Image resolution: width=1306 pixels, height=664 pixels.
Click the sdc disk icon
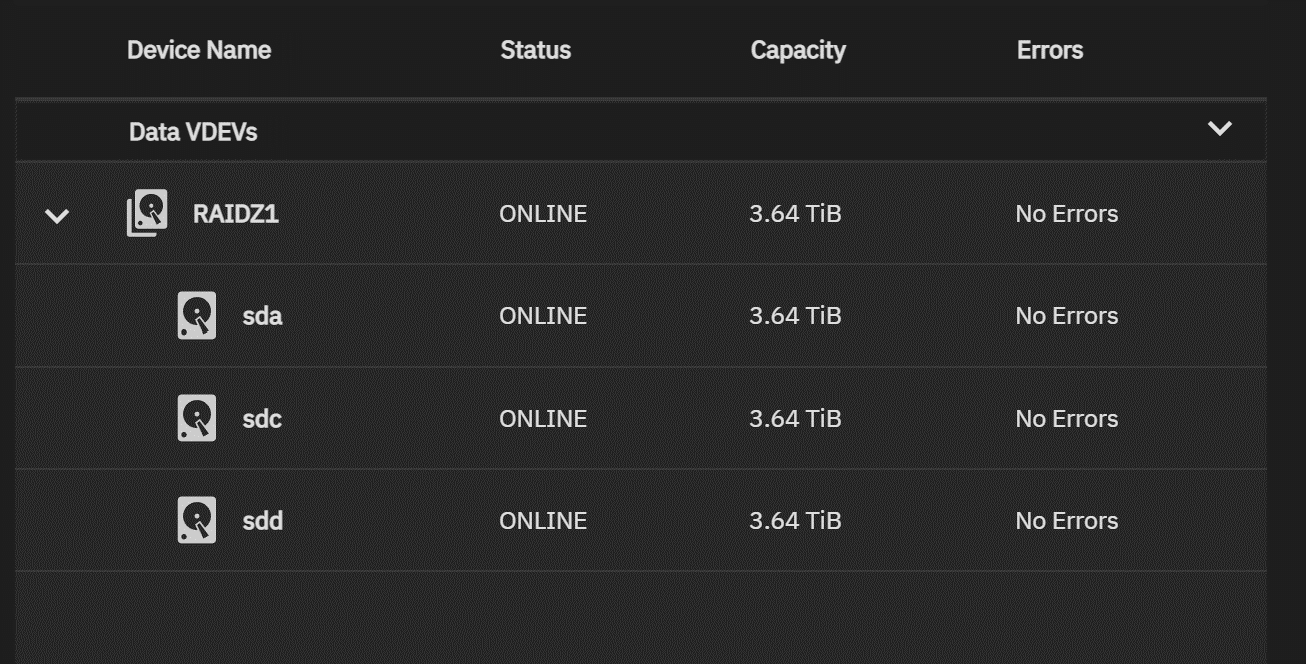(x=197, y=418)
